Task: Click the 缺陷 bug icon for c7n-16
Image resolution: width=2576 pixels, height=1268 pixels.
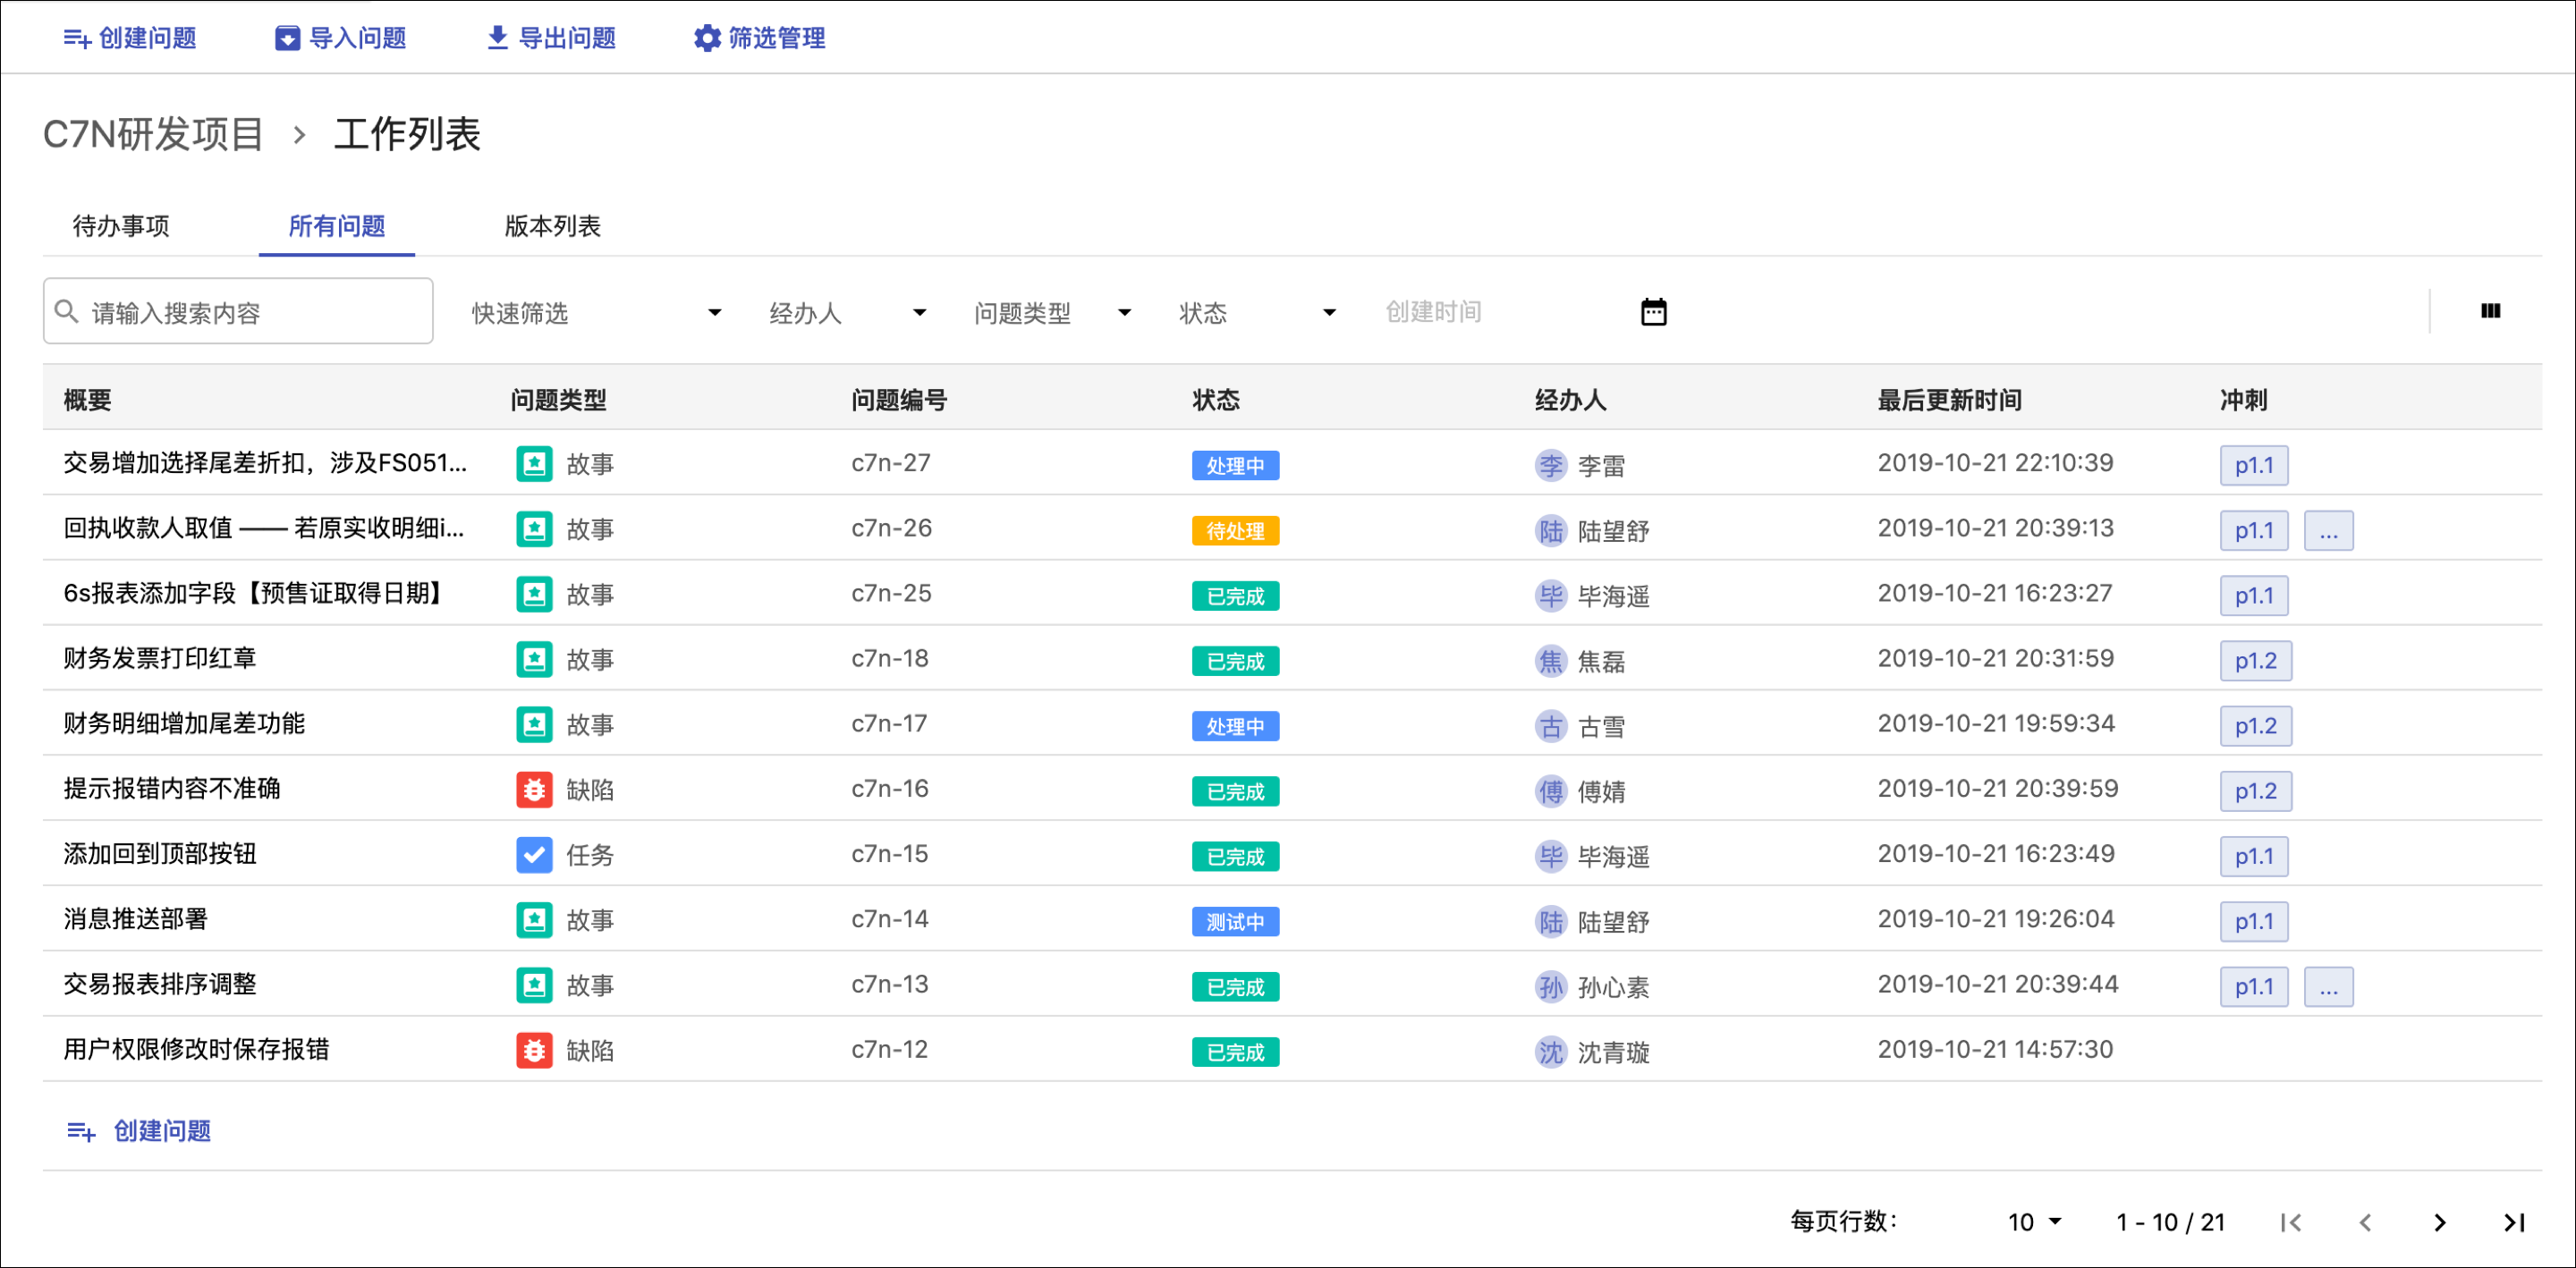Action: coord(534,790)
